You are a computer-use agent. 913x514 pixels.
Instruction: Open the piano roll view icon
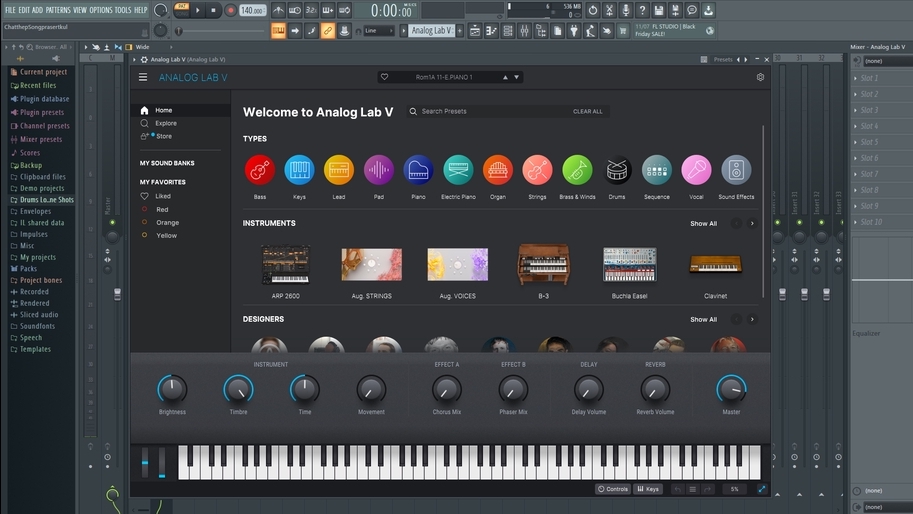(491, 31)
